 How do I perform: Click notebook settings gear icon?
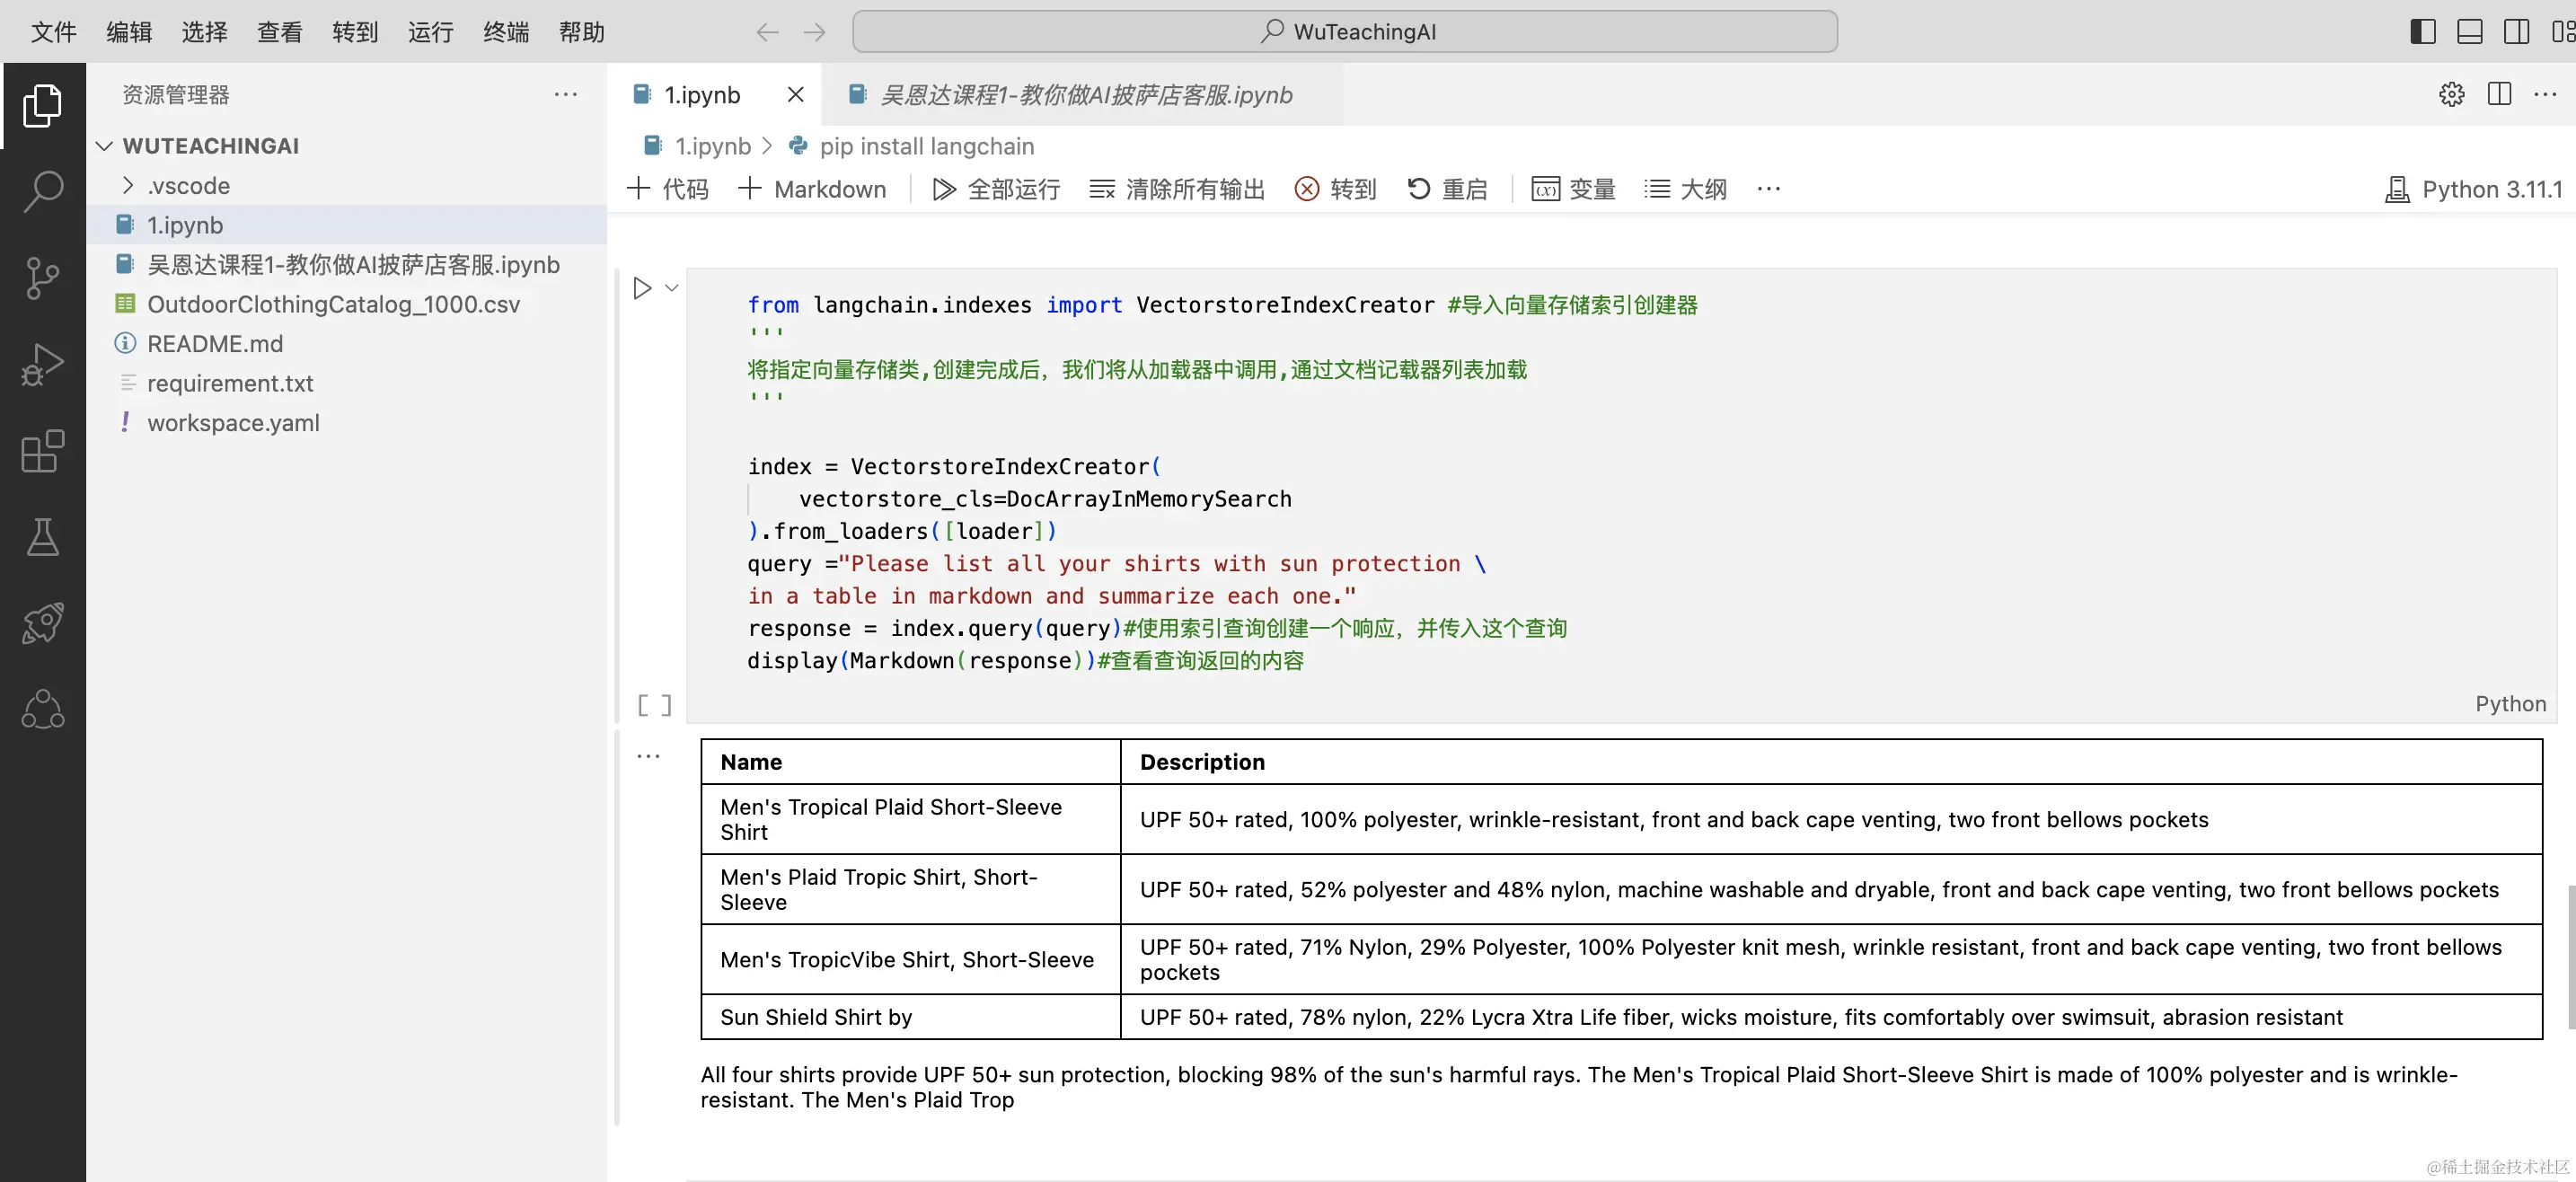pos(2451,94)
